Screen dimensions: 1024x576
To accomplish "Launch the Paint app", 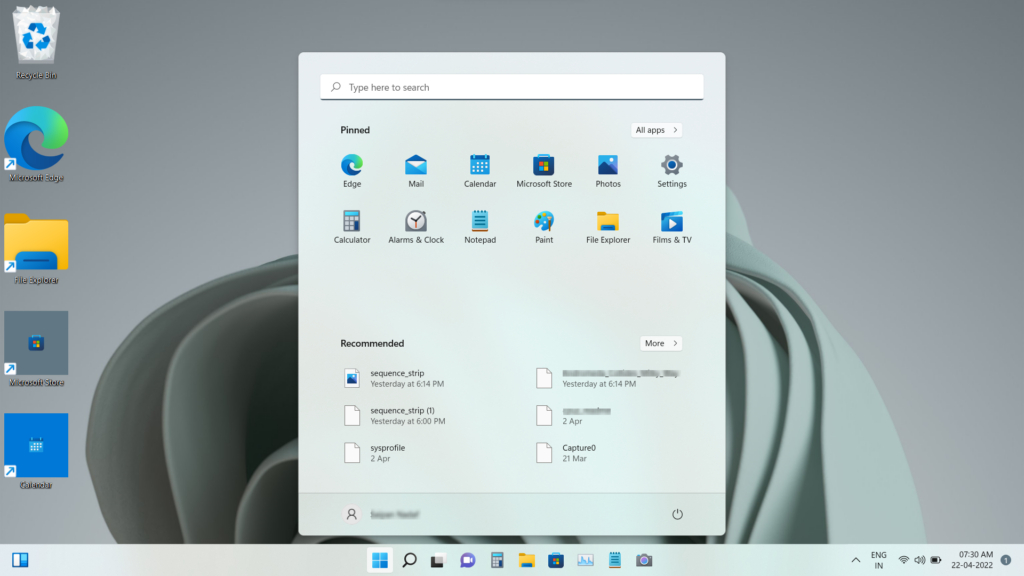I will pyautogui.click(x=544, y=225).
